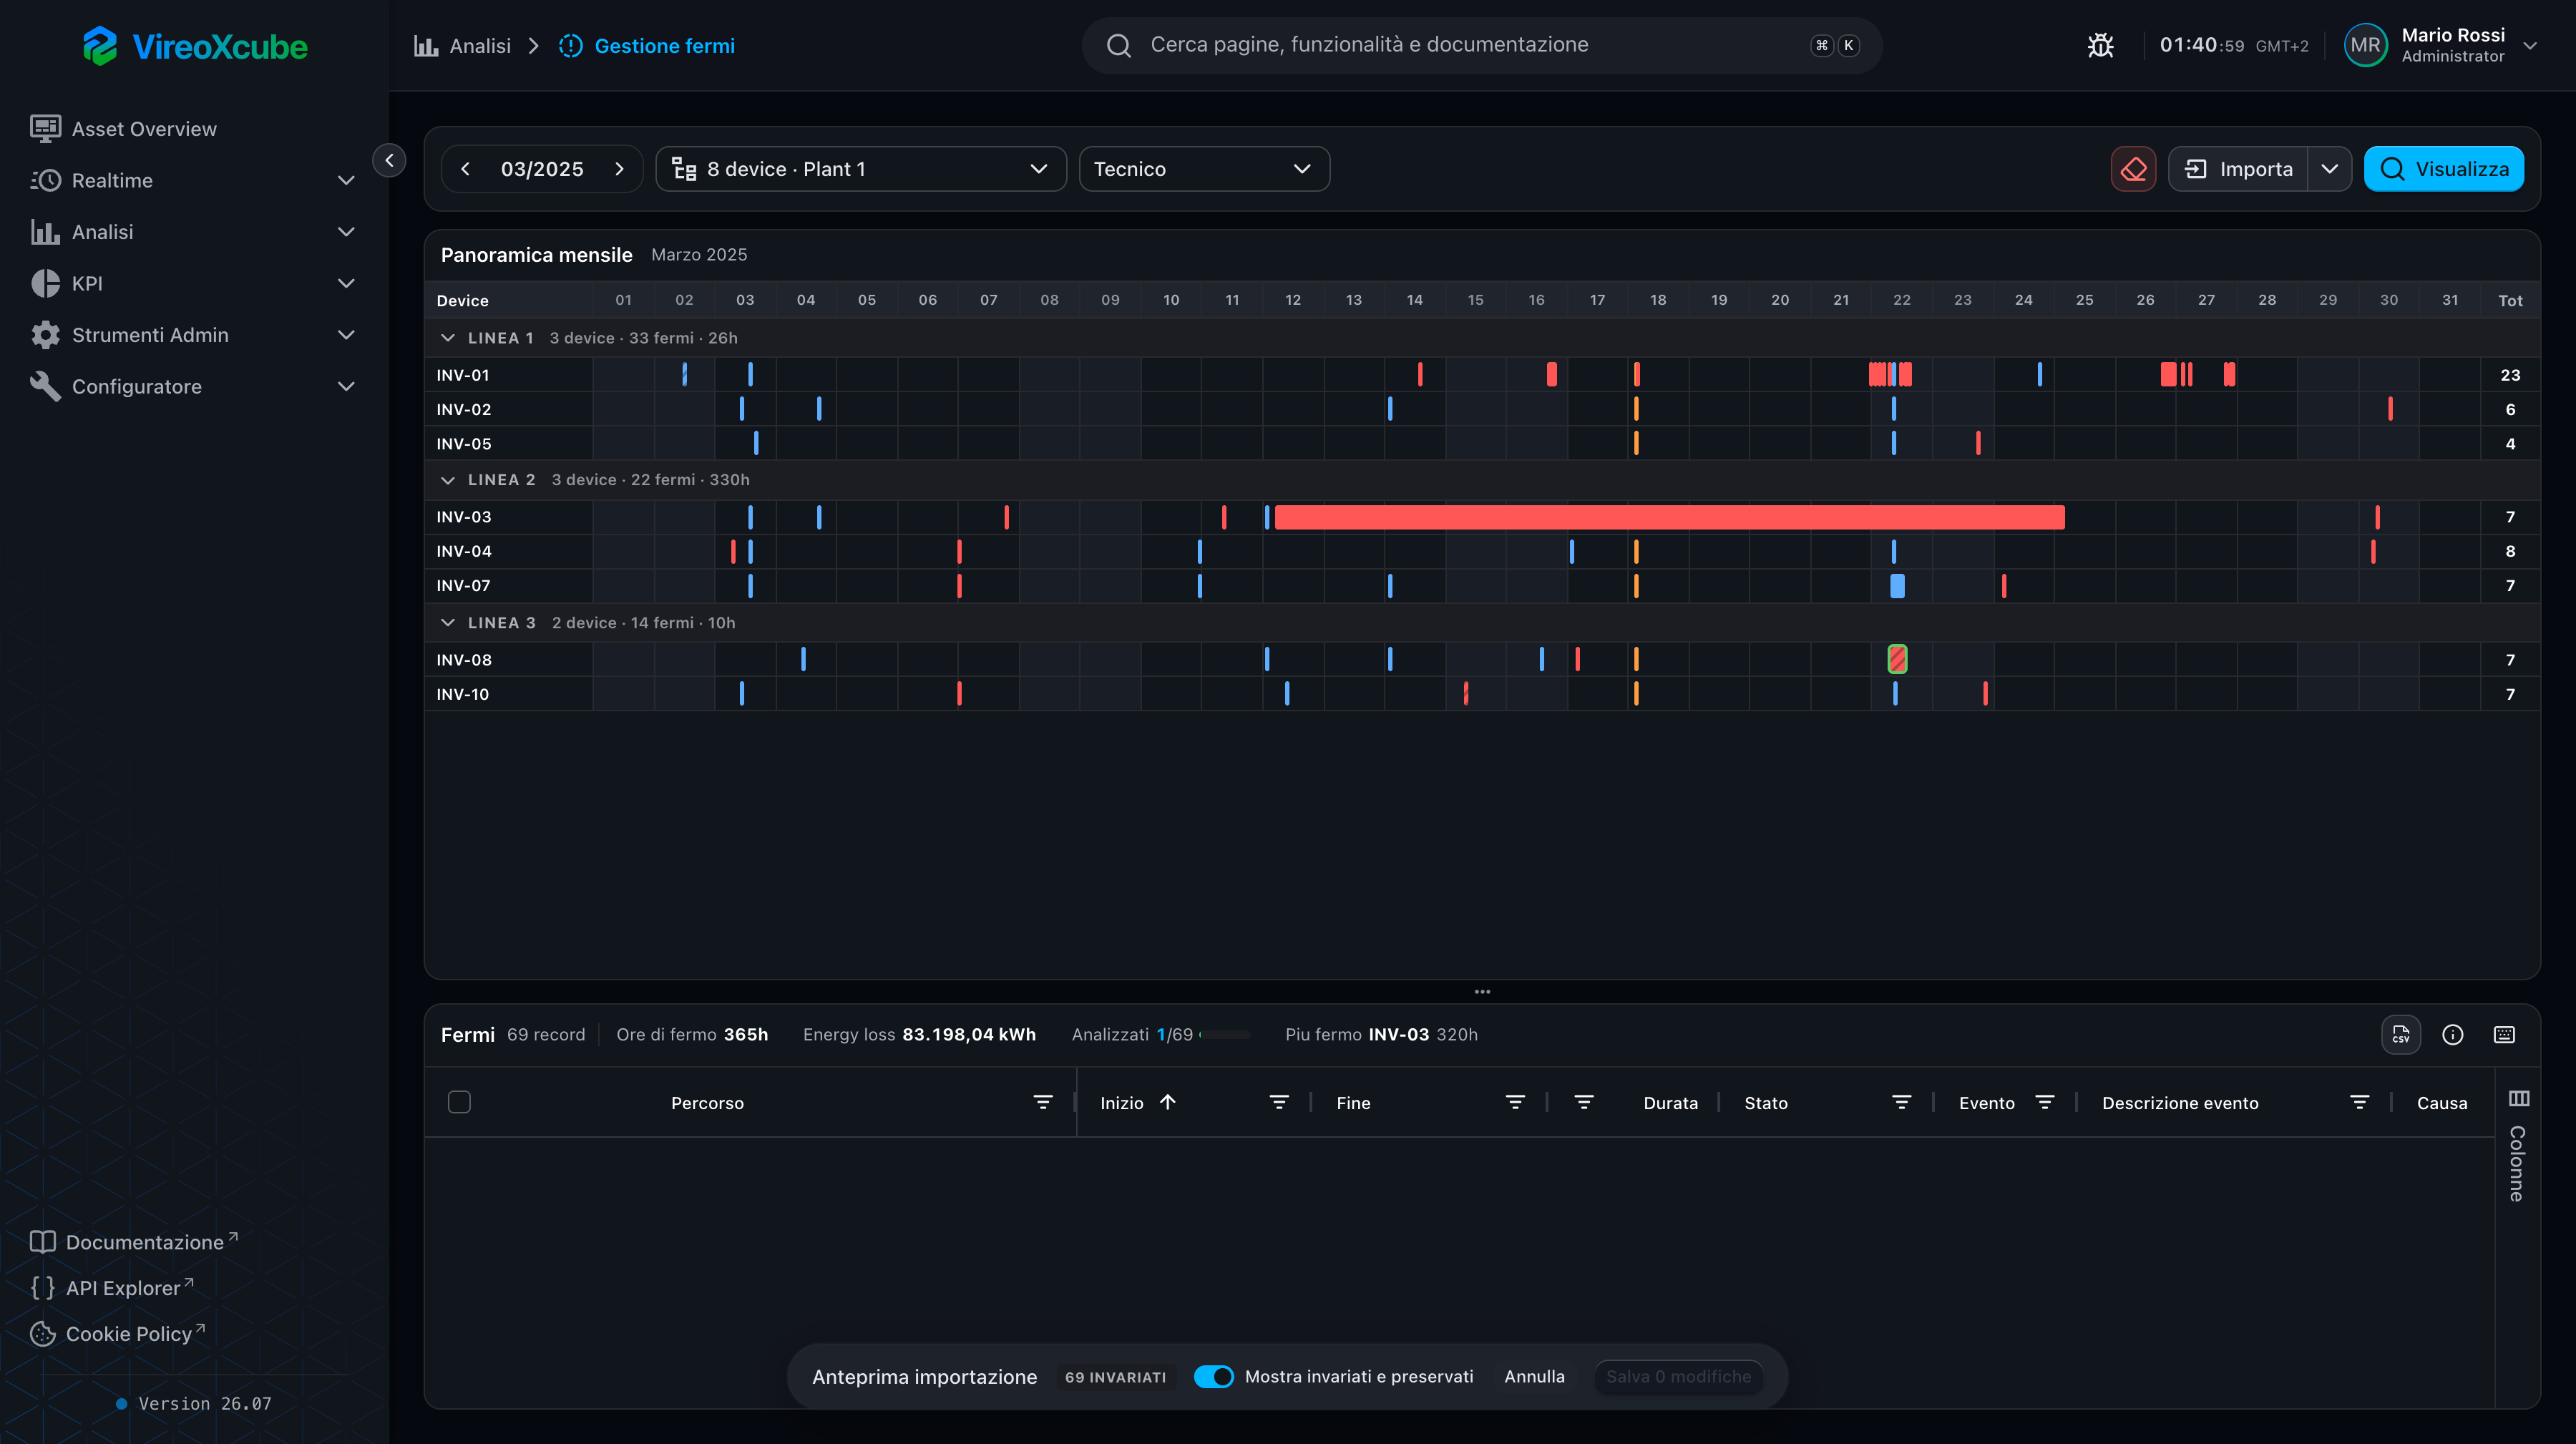2576x1444 pixels.
Task: Open filter menu for Inizio column
Action: click(1279, 1102)
